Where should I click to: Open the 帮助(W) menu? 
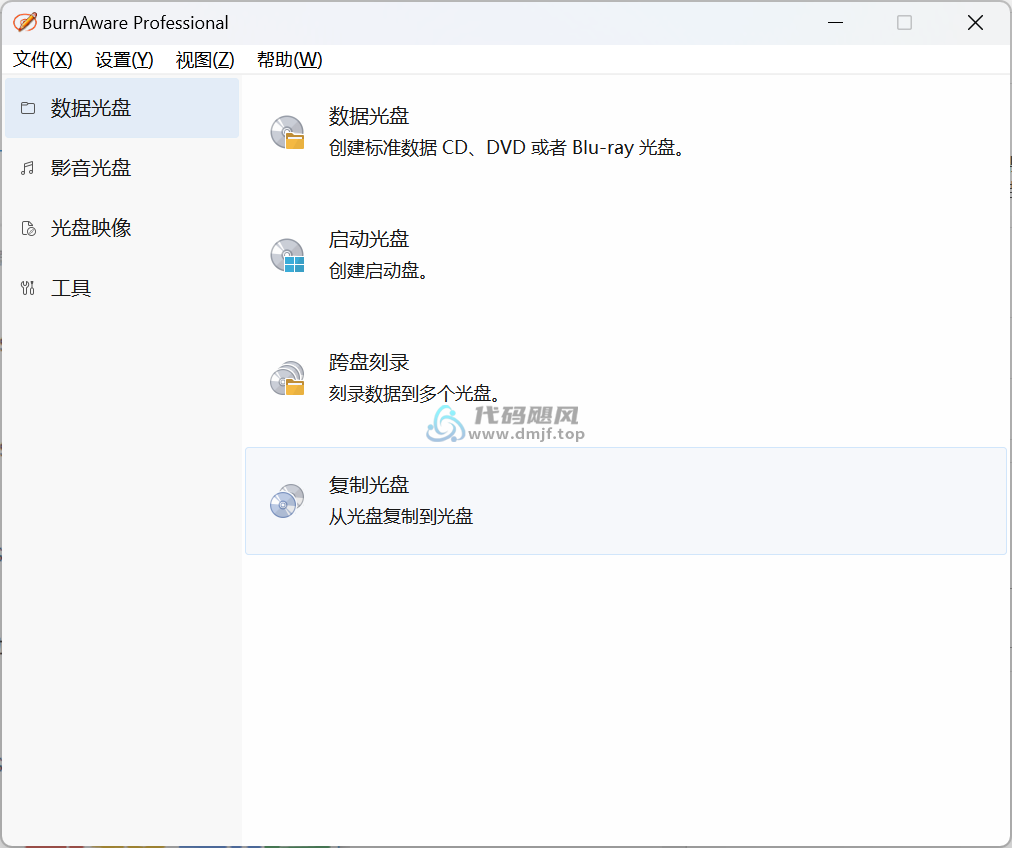289,59
